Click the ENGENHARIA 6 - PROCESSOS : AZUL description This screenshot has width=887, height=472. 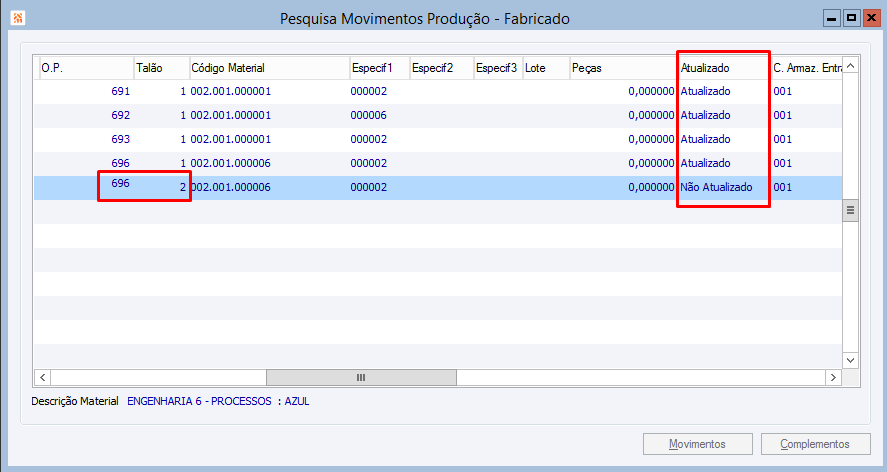[218, 401]
